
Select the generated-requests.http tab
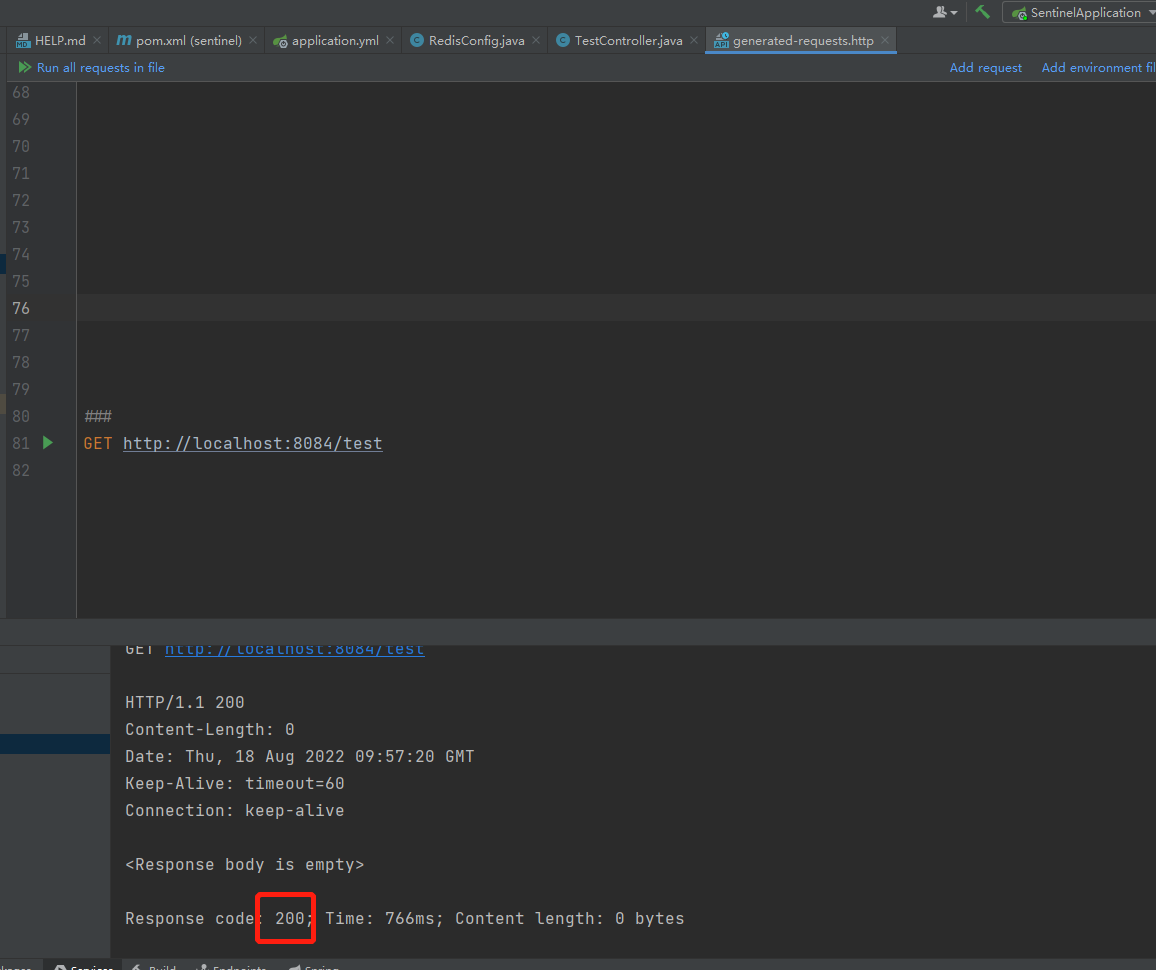tap(803, 41)
